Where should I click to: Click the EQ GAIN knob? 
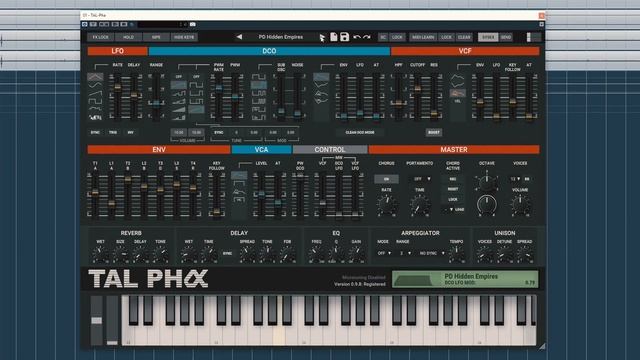pos(356,255)
